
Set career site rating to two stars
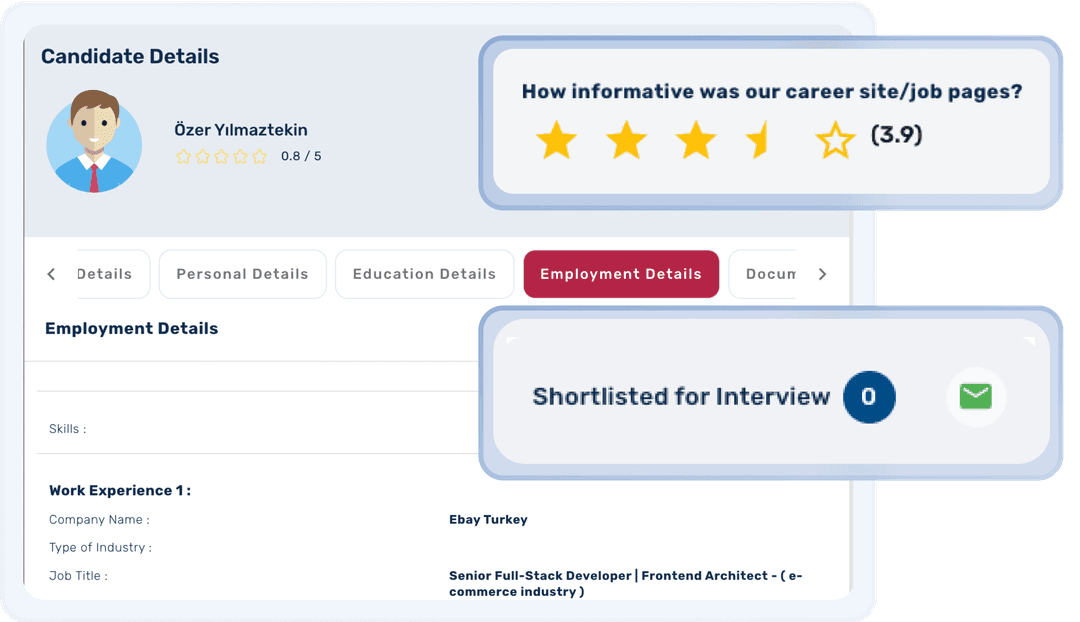pyautogui.click(x=626, y=140)
